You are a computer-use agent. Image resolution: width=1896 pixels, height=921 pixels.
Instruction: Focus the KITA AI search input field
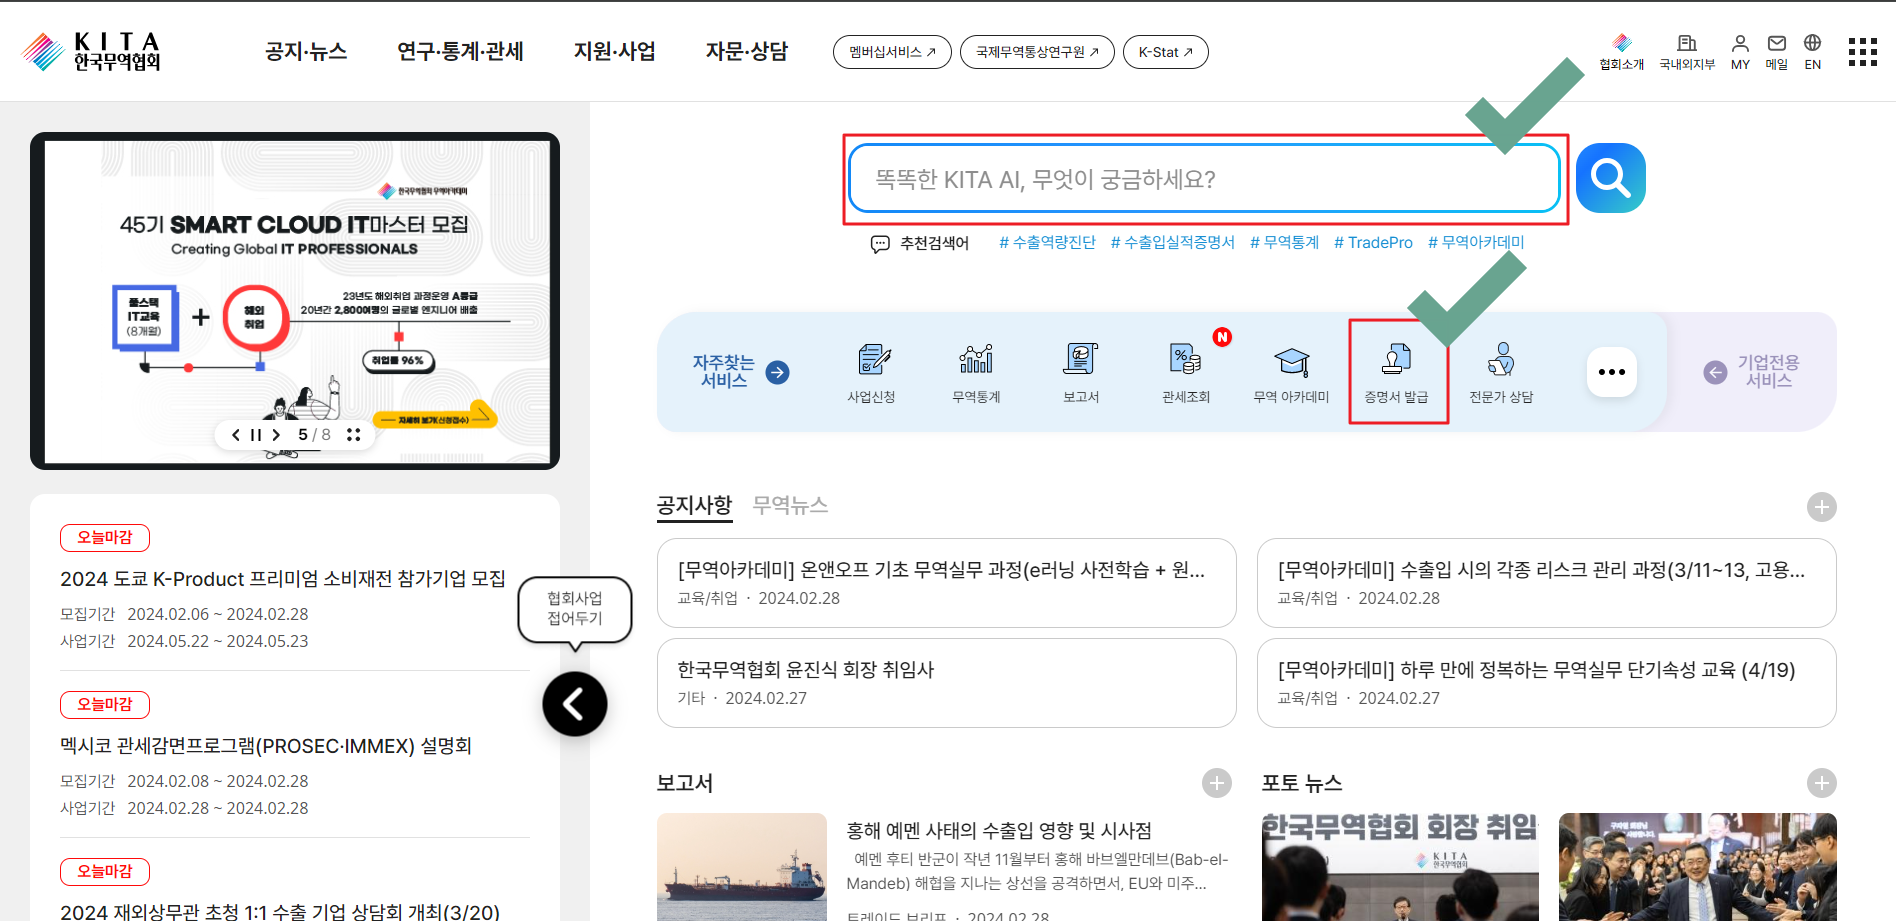pos(1204,179)
